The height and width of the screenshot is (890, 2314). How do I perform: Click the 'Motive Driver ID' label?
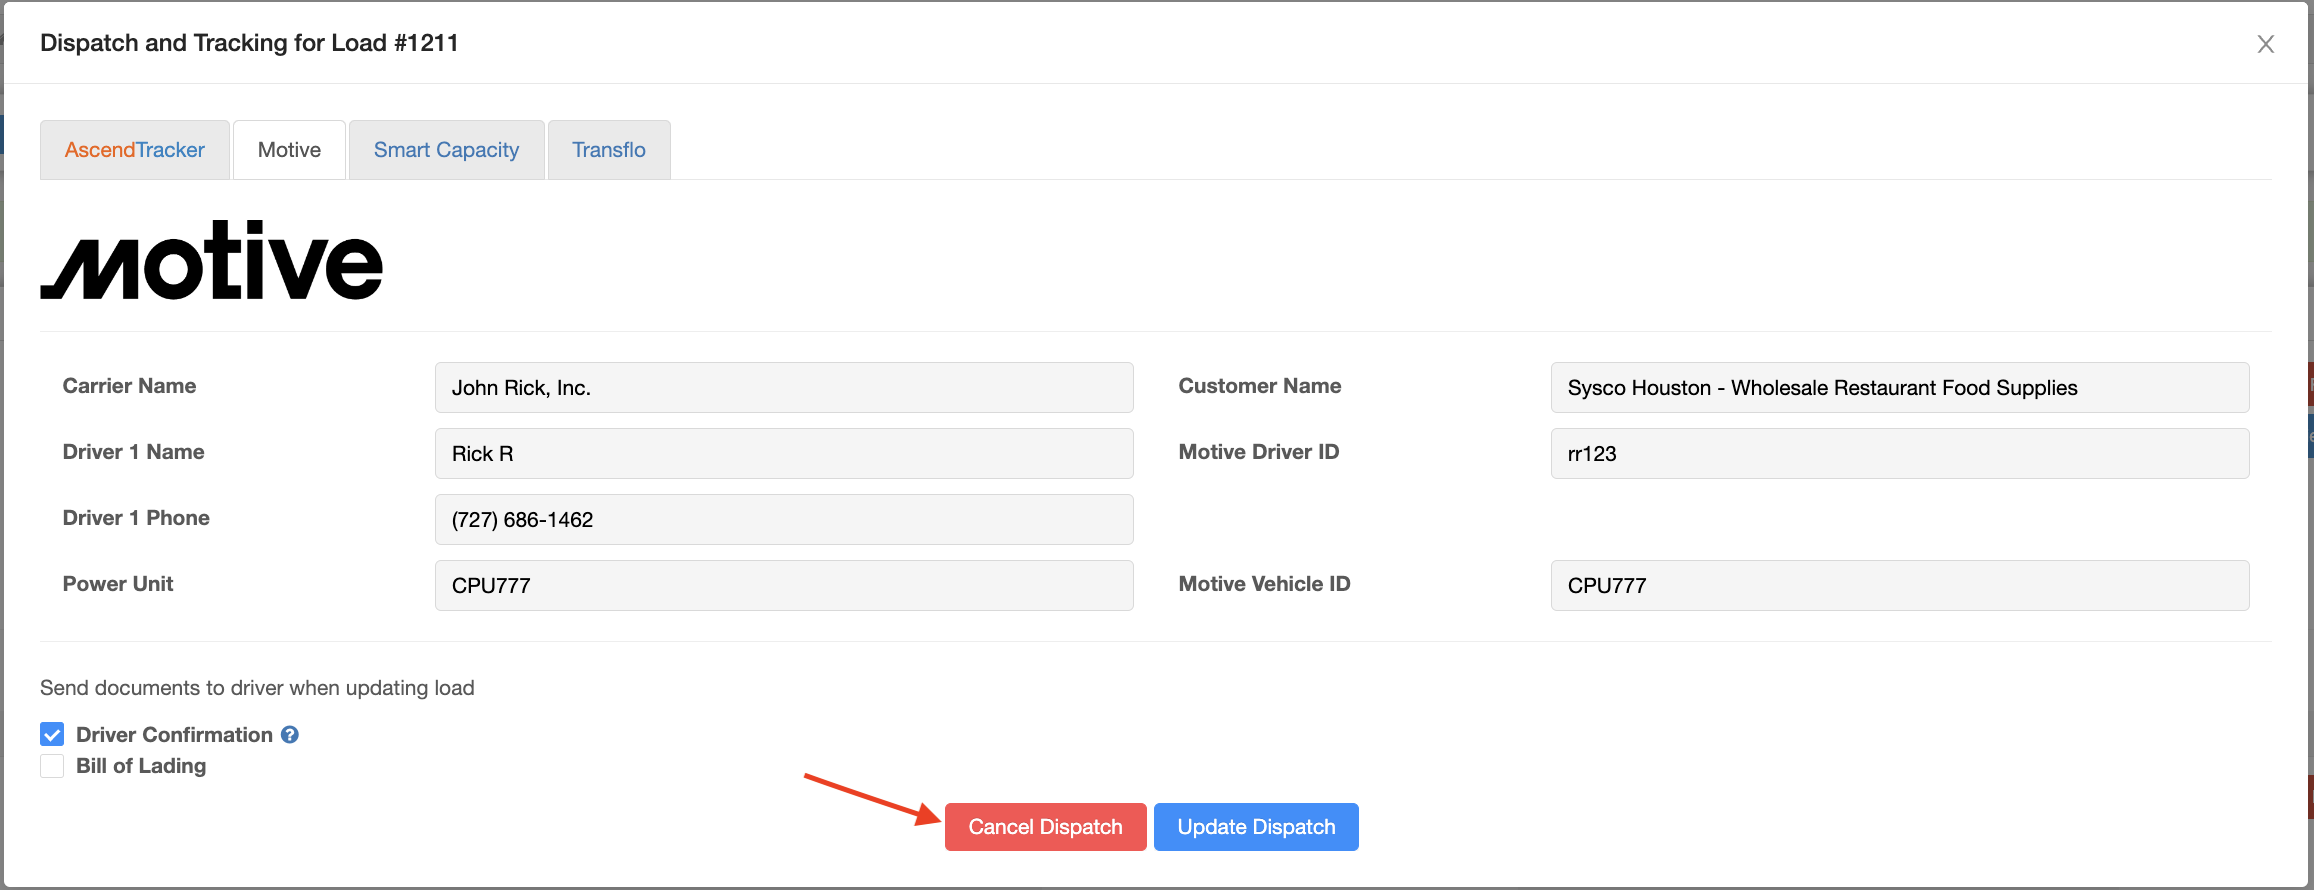[x=1259, y=452]
